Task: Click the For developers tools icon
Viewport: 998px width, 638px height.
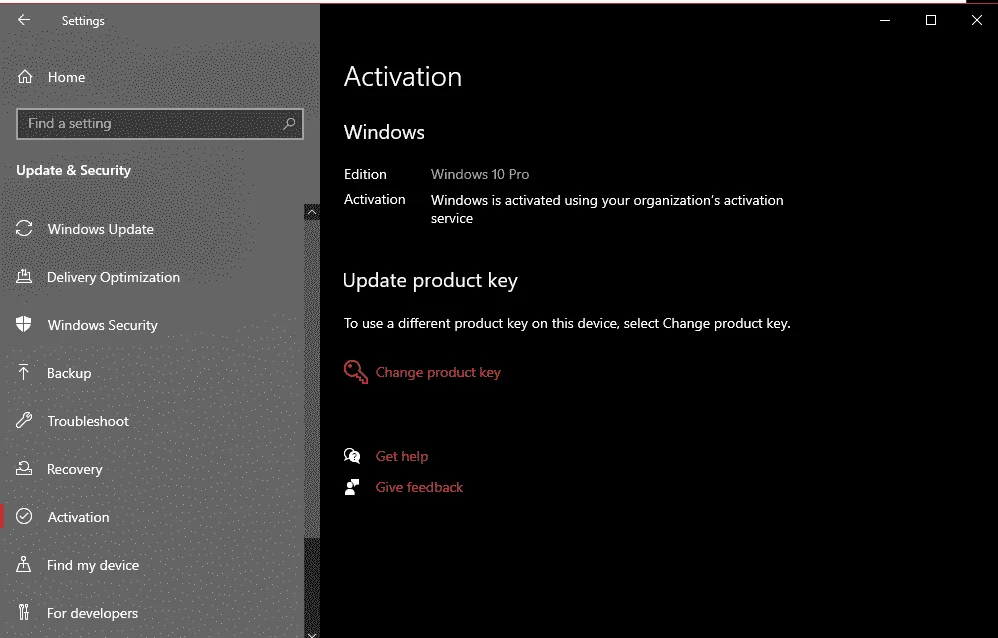Action: [x=24, y=612]
